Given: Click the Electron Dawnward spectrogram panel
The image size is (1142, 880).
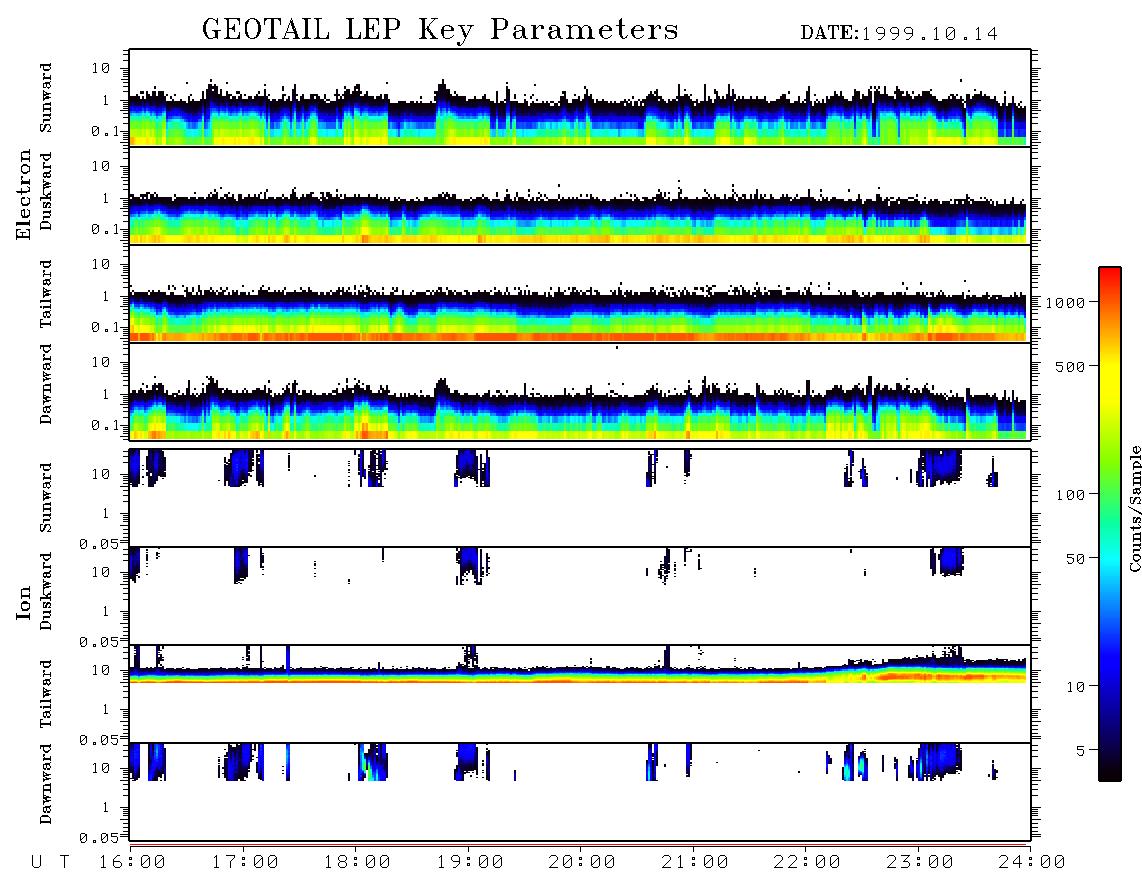Looking at the screenshot, I should point(580,391).
